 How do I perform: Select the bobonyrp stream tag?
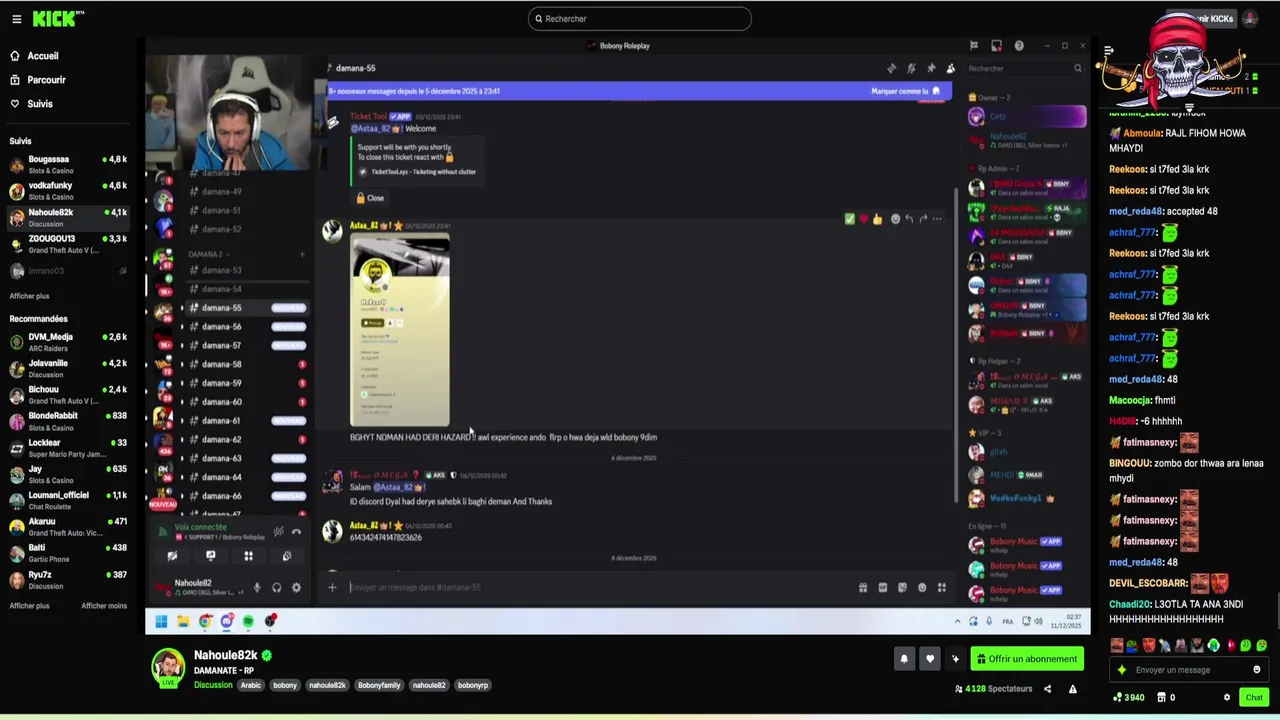[473, 685]
